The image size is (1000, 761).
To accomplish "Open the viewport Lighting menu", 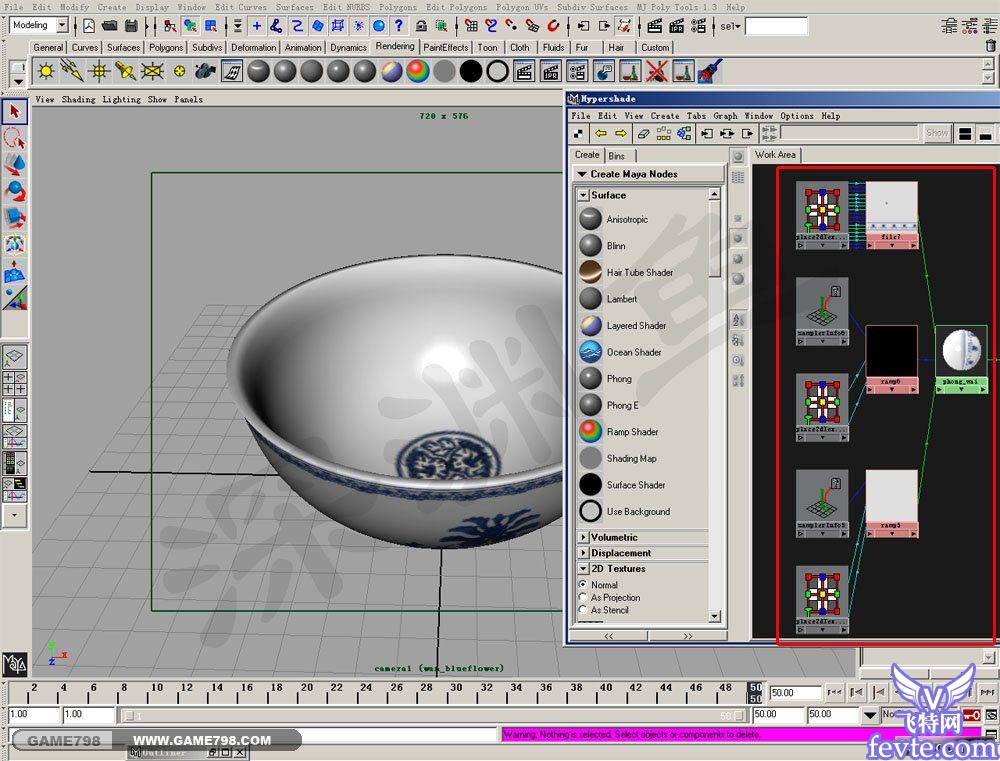I will click(x=122, y=100).
